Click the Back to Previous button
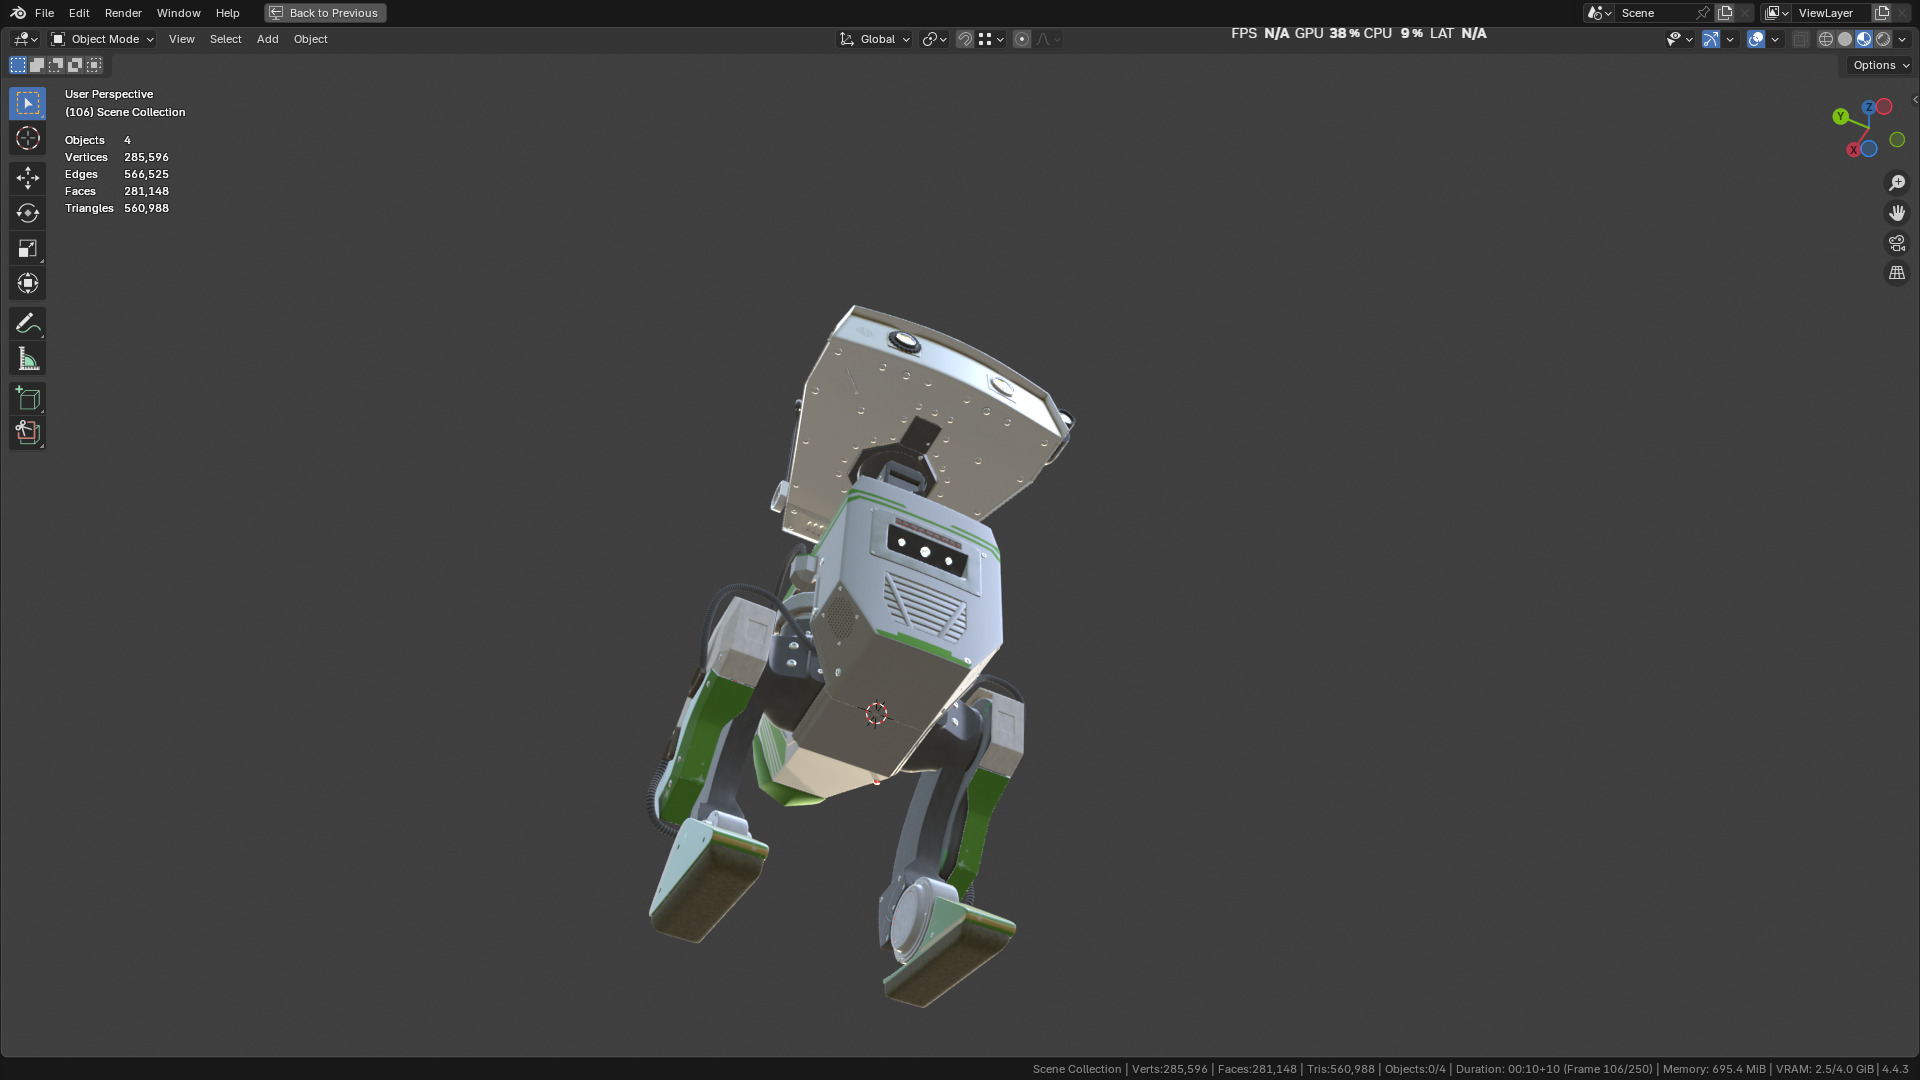 [x=325, y=13]
